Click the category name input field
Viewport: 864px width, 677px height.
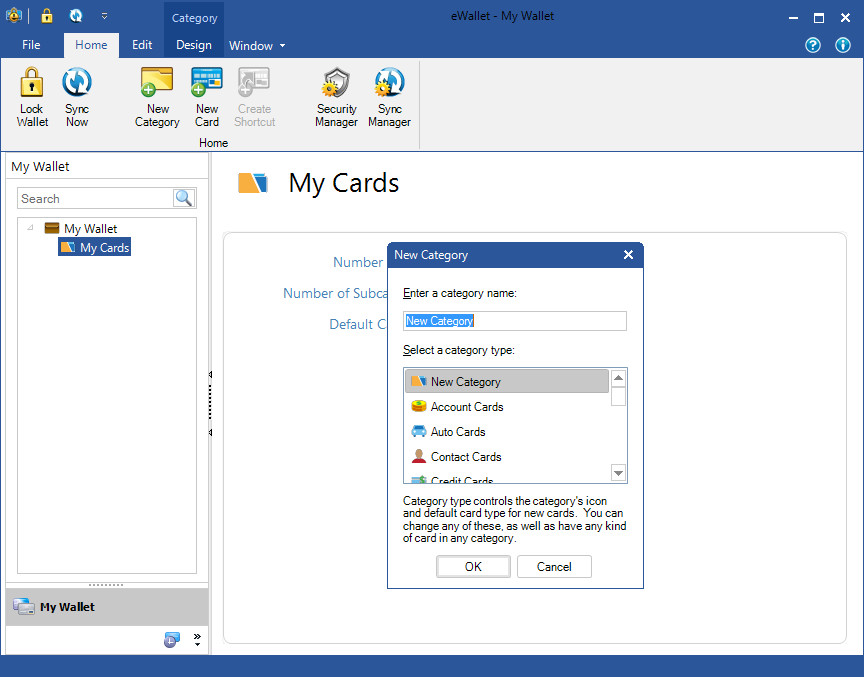515,321
